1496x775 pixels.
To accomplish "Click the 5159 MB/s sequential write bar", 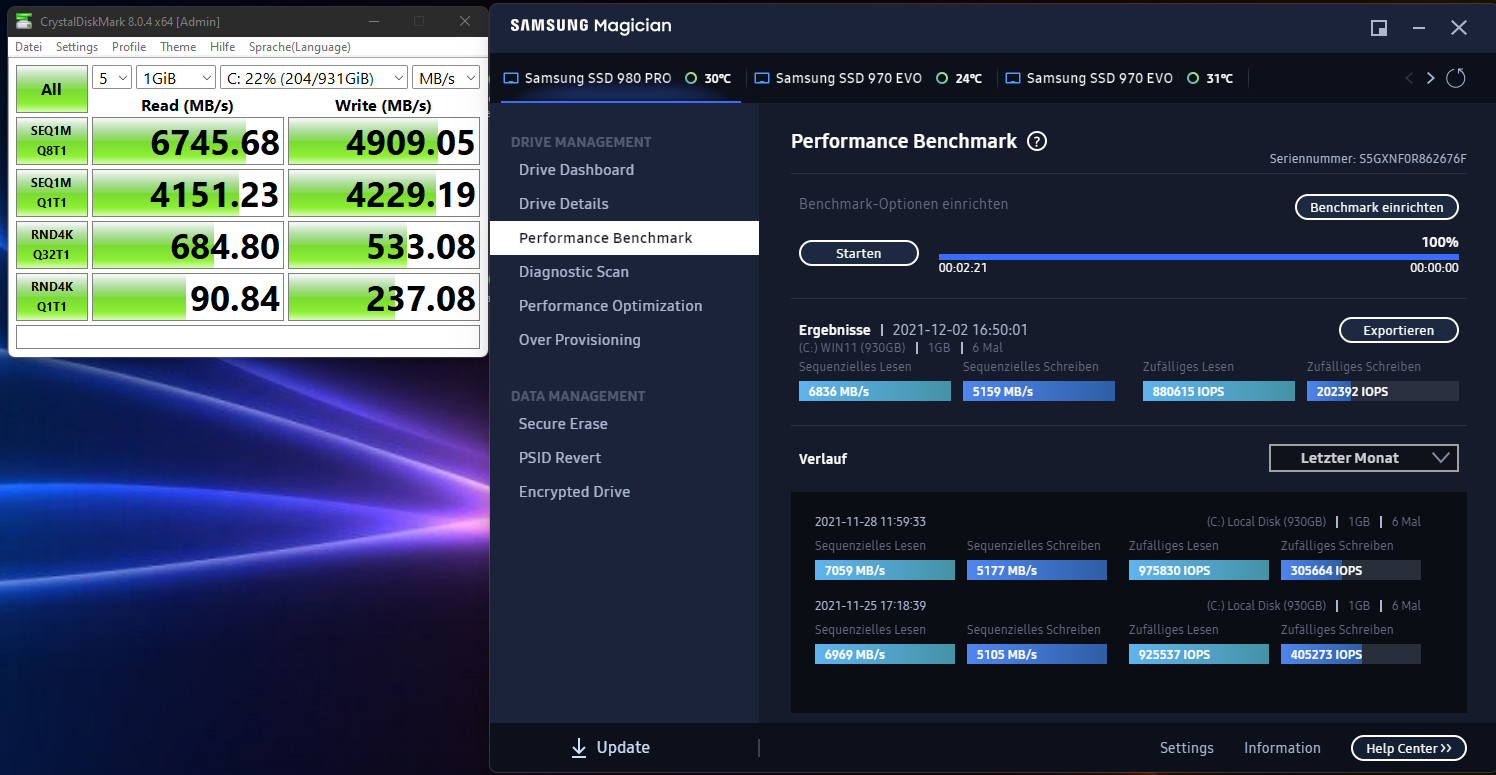I will (x=1039, y=391).
